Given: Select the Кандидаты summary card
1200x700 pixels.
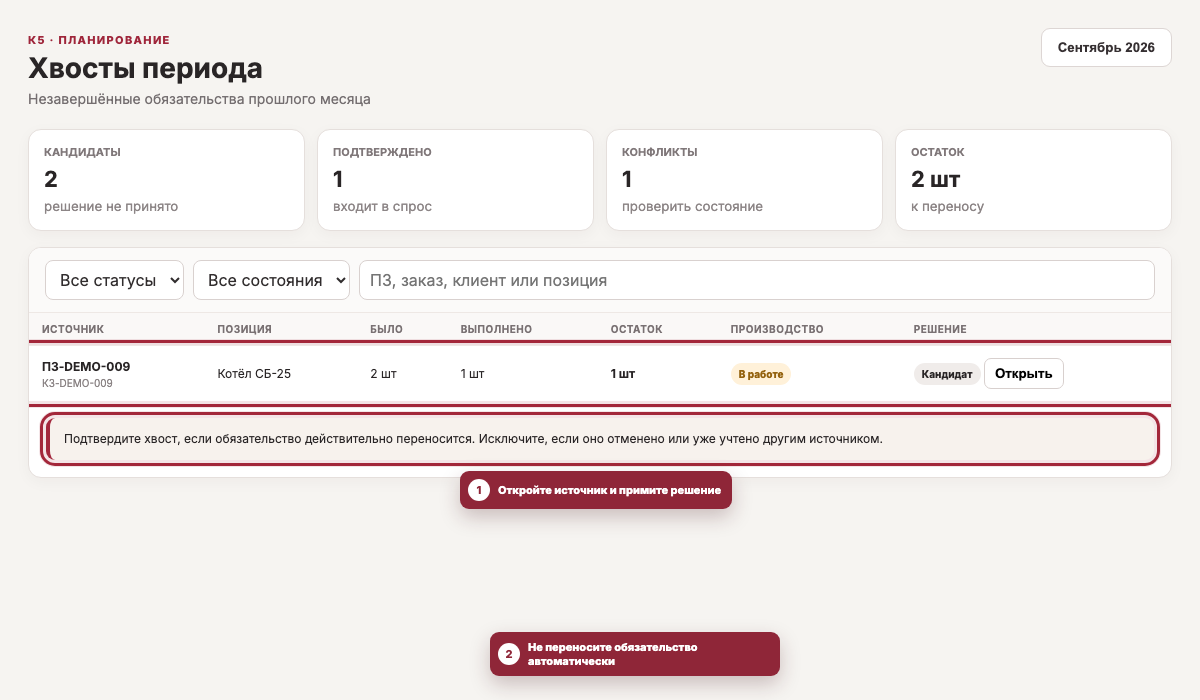Looking at the screenshot, I should (166, 180).
